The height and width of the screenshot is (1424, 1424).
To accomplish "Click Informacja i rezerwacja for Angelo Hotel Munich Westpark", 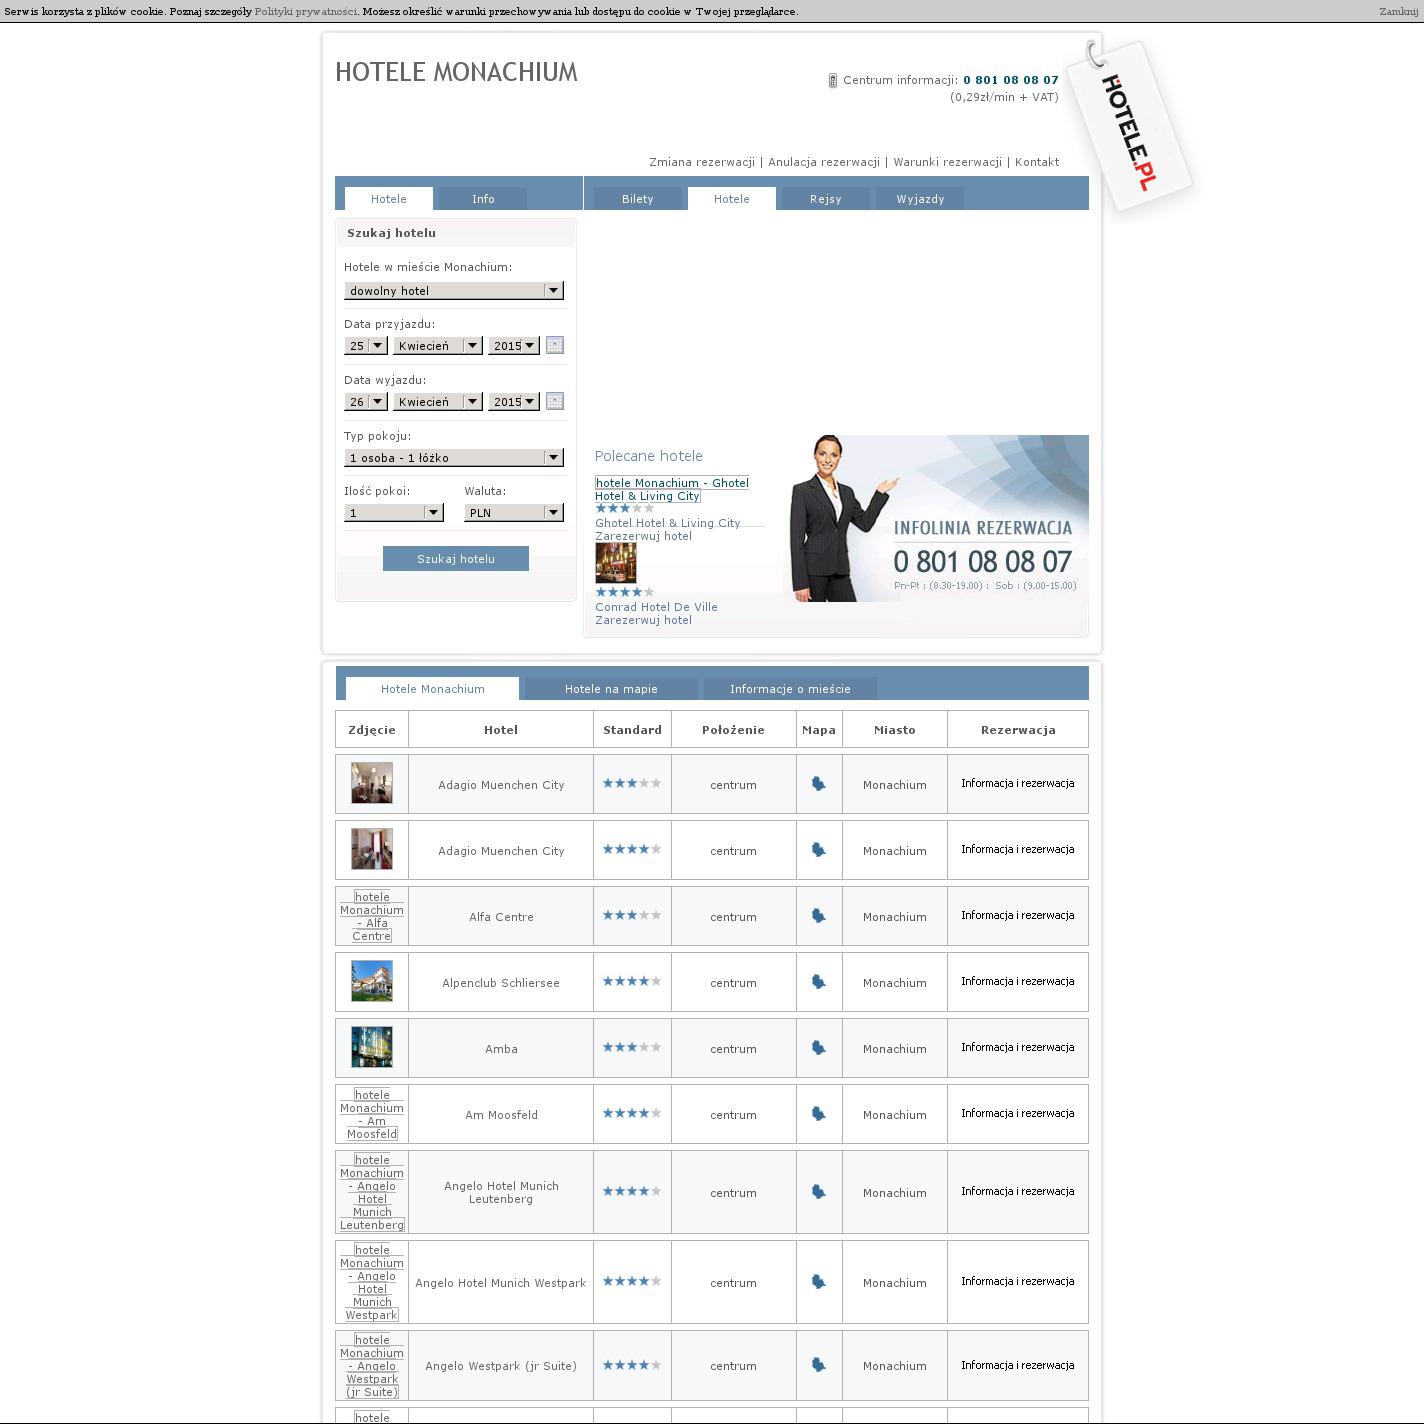I will 1018,1281.
